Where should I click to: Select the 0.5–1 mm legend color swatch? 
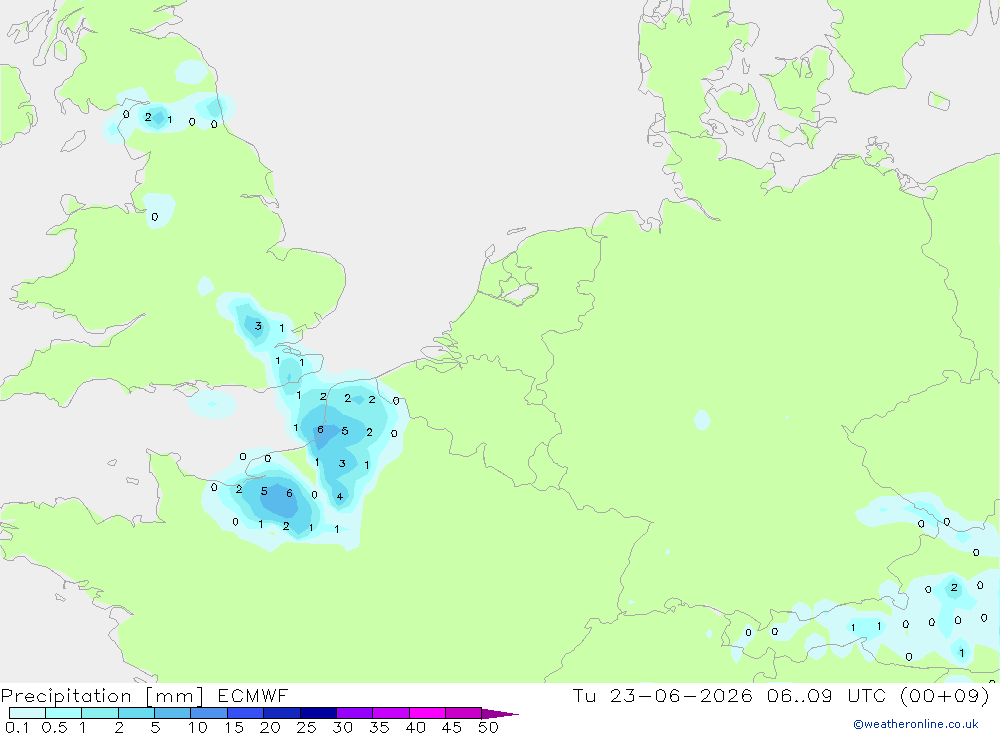(x=64, y=713)
